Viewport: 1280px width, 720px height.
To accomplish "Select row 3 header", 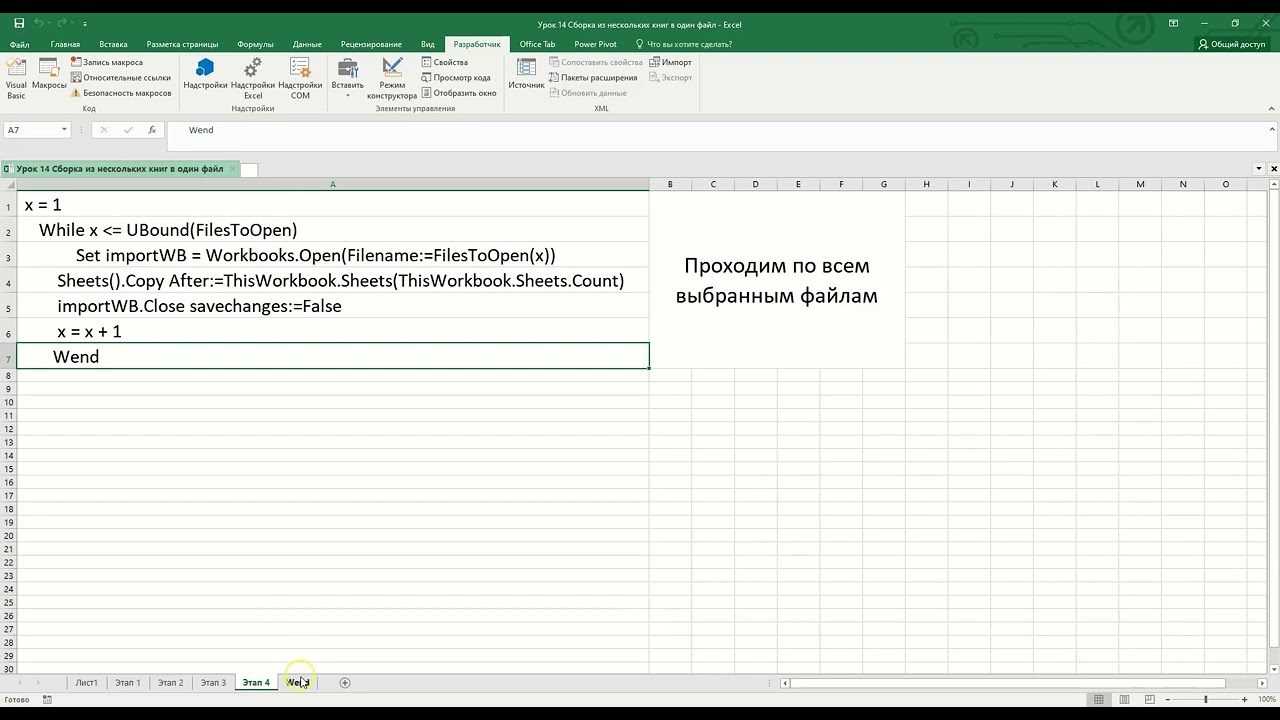I will point(8,257).
